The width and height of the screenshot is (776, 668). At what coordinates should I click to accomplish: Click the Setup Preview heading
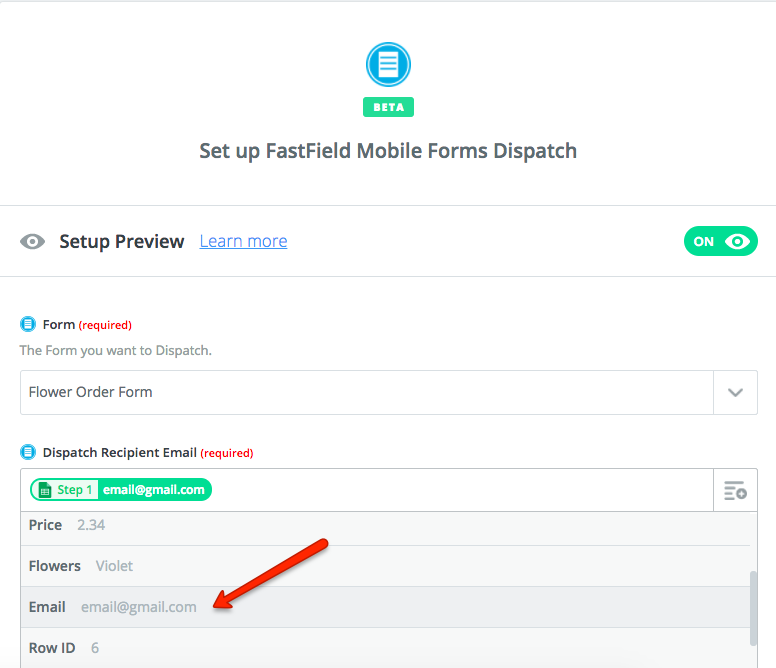coord(121,241)
